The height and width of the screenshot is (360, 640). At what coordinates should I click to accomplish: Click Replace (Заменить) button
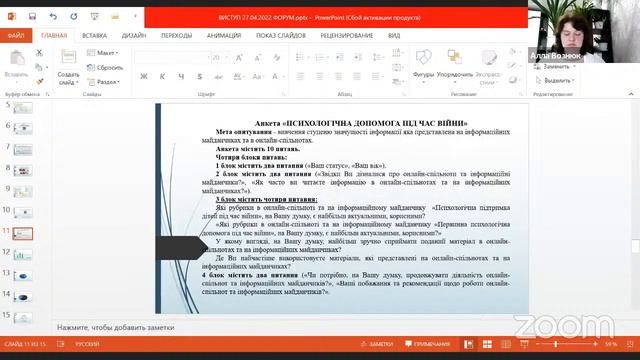point(554,66)
